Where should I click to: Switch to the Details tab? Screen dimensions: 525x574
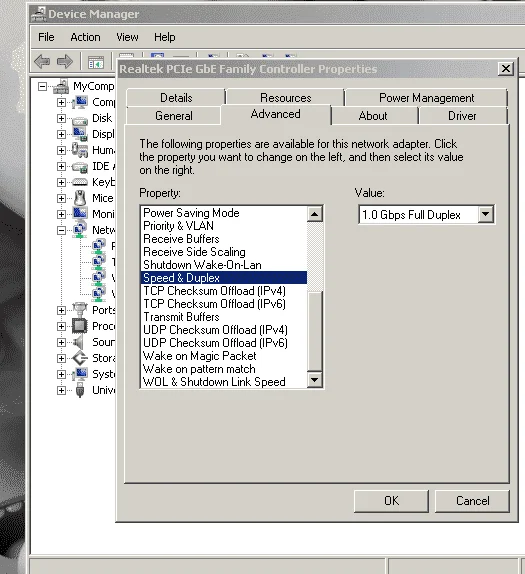pyautogui.click(x=176, y=97)
